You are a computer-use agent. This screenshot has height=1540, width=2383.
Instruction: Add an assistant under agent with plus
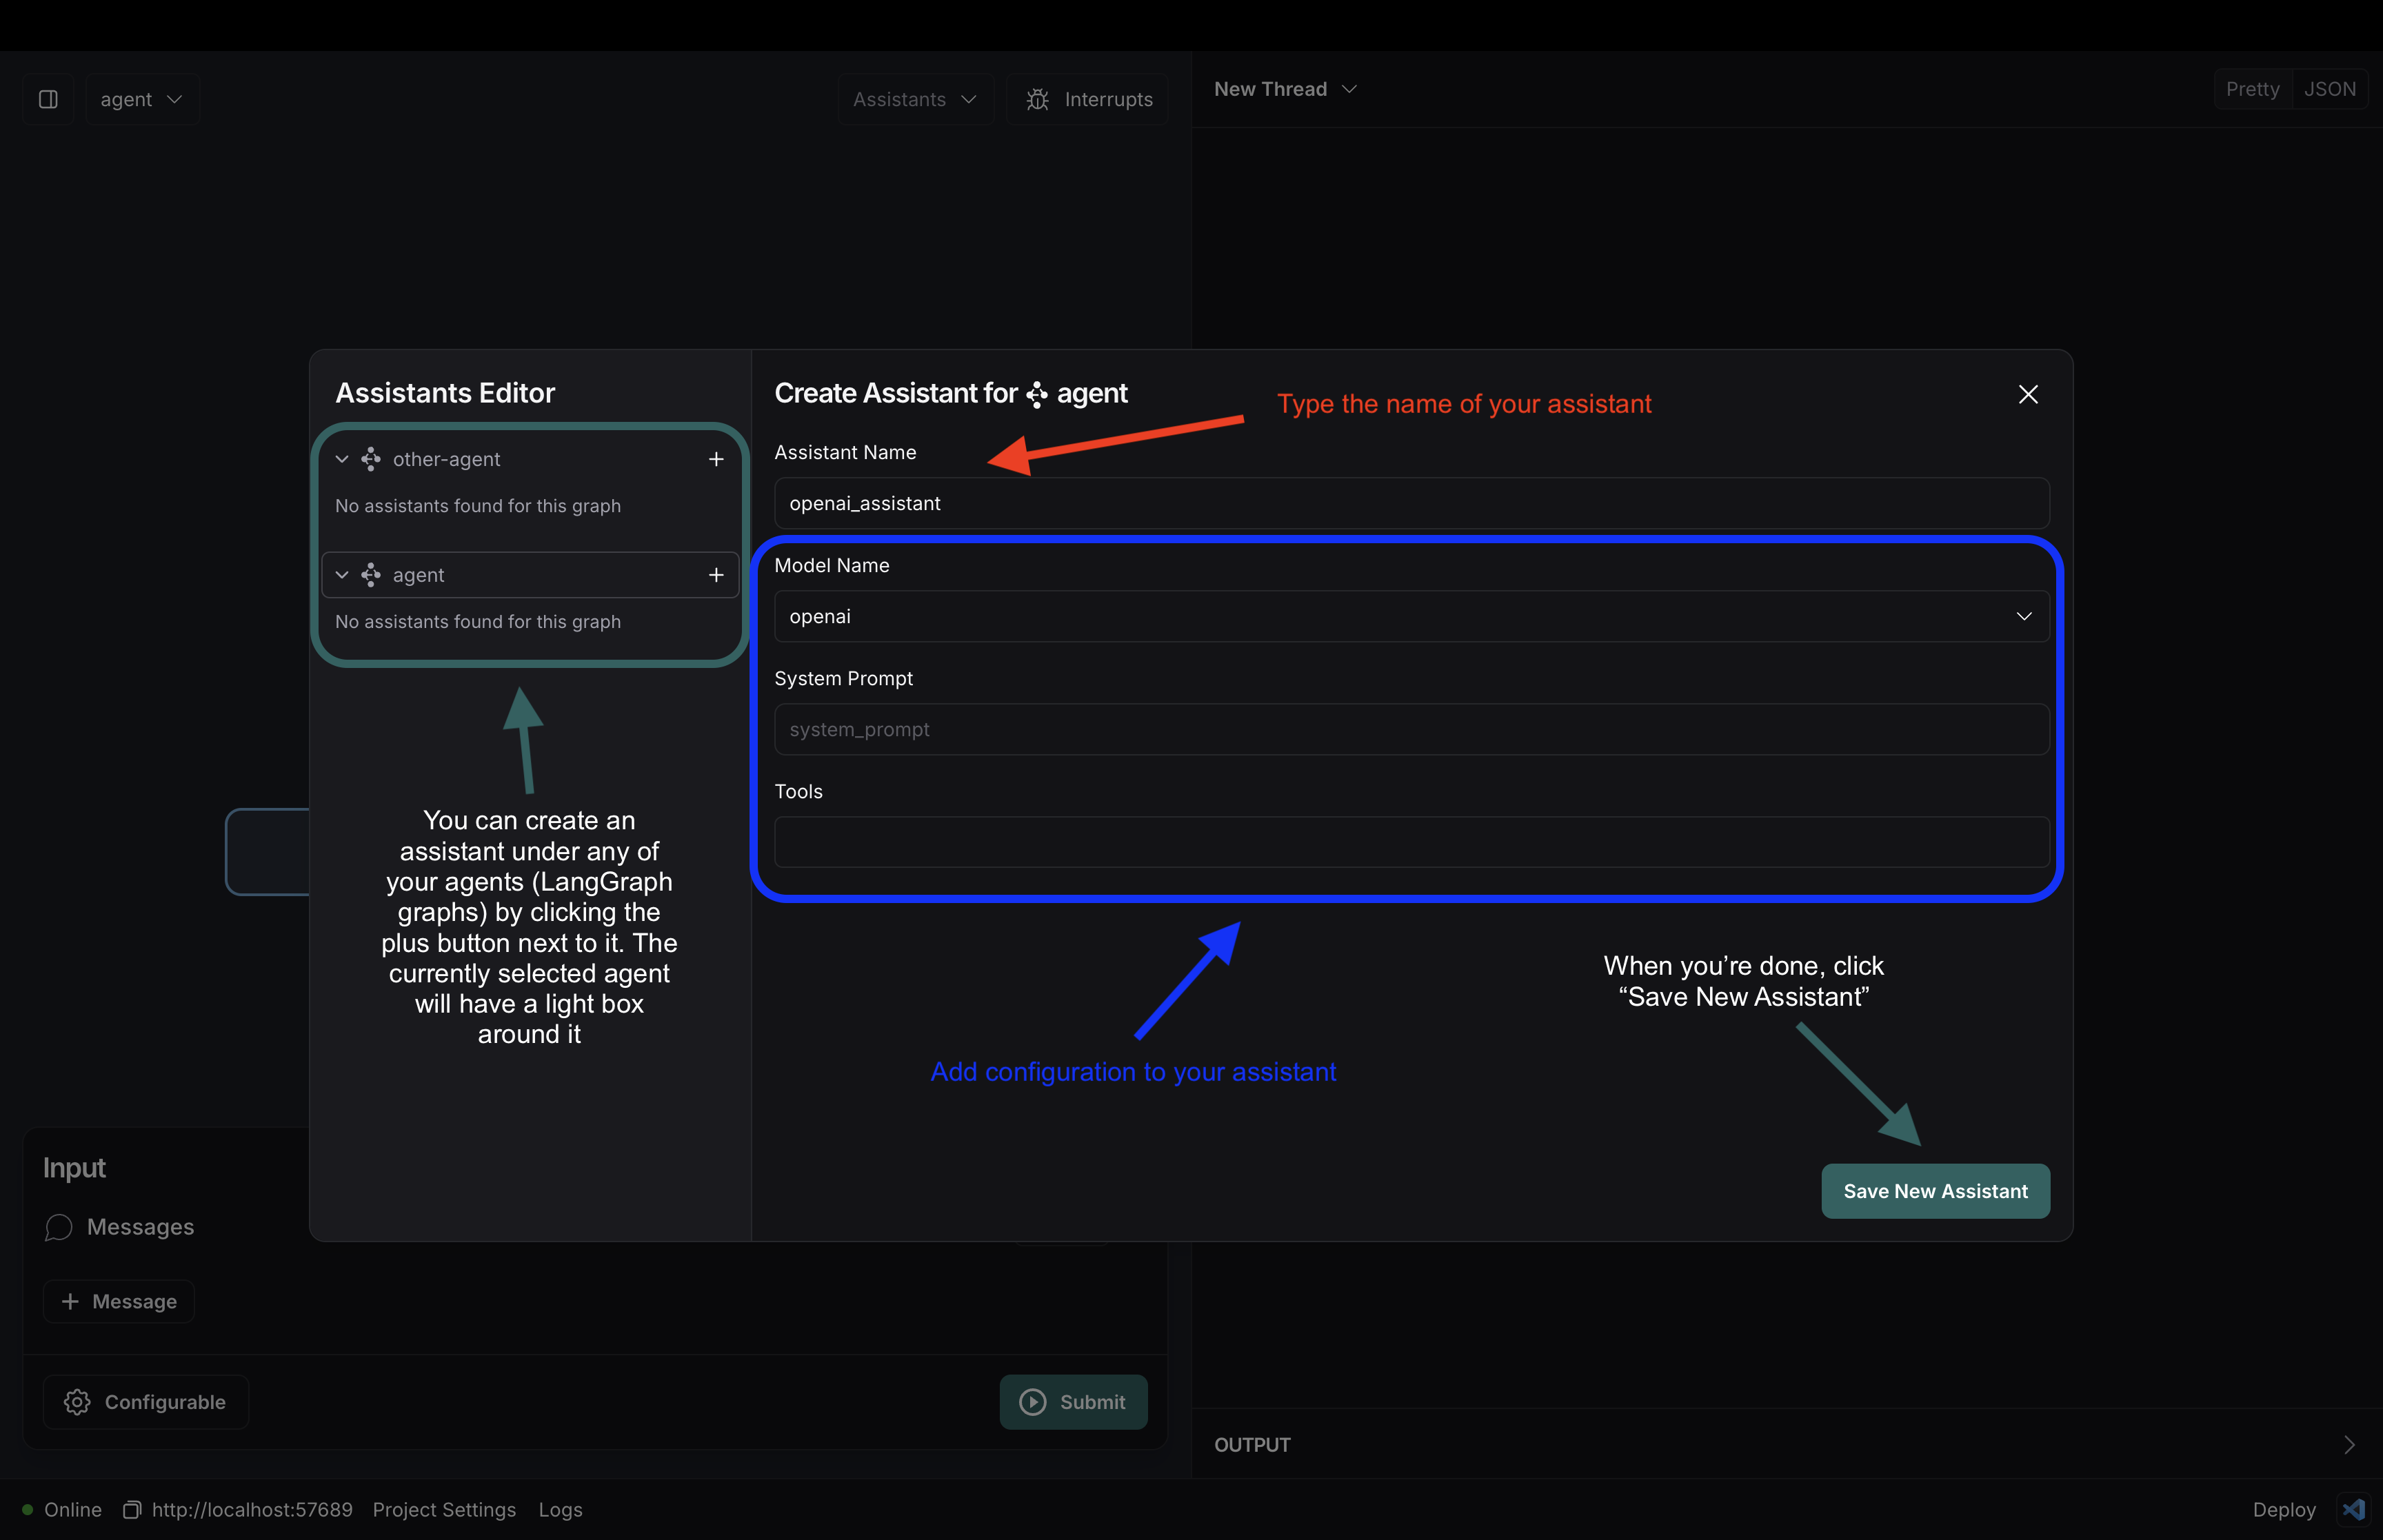click(x=716, y=575)
